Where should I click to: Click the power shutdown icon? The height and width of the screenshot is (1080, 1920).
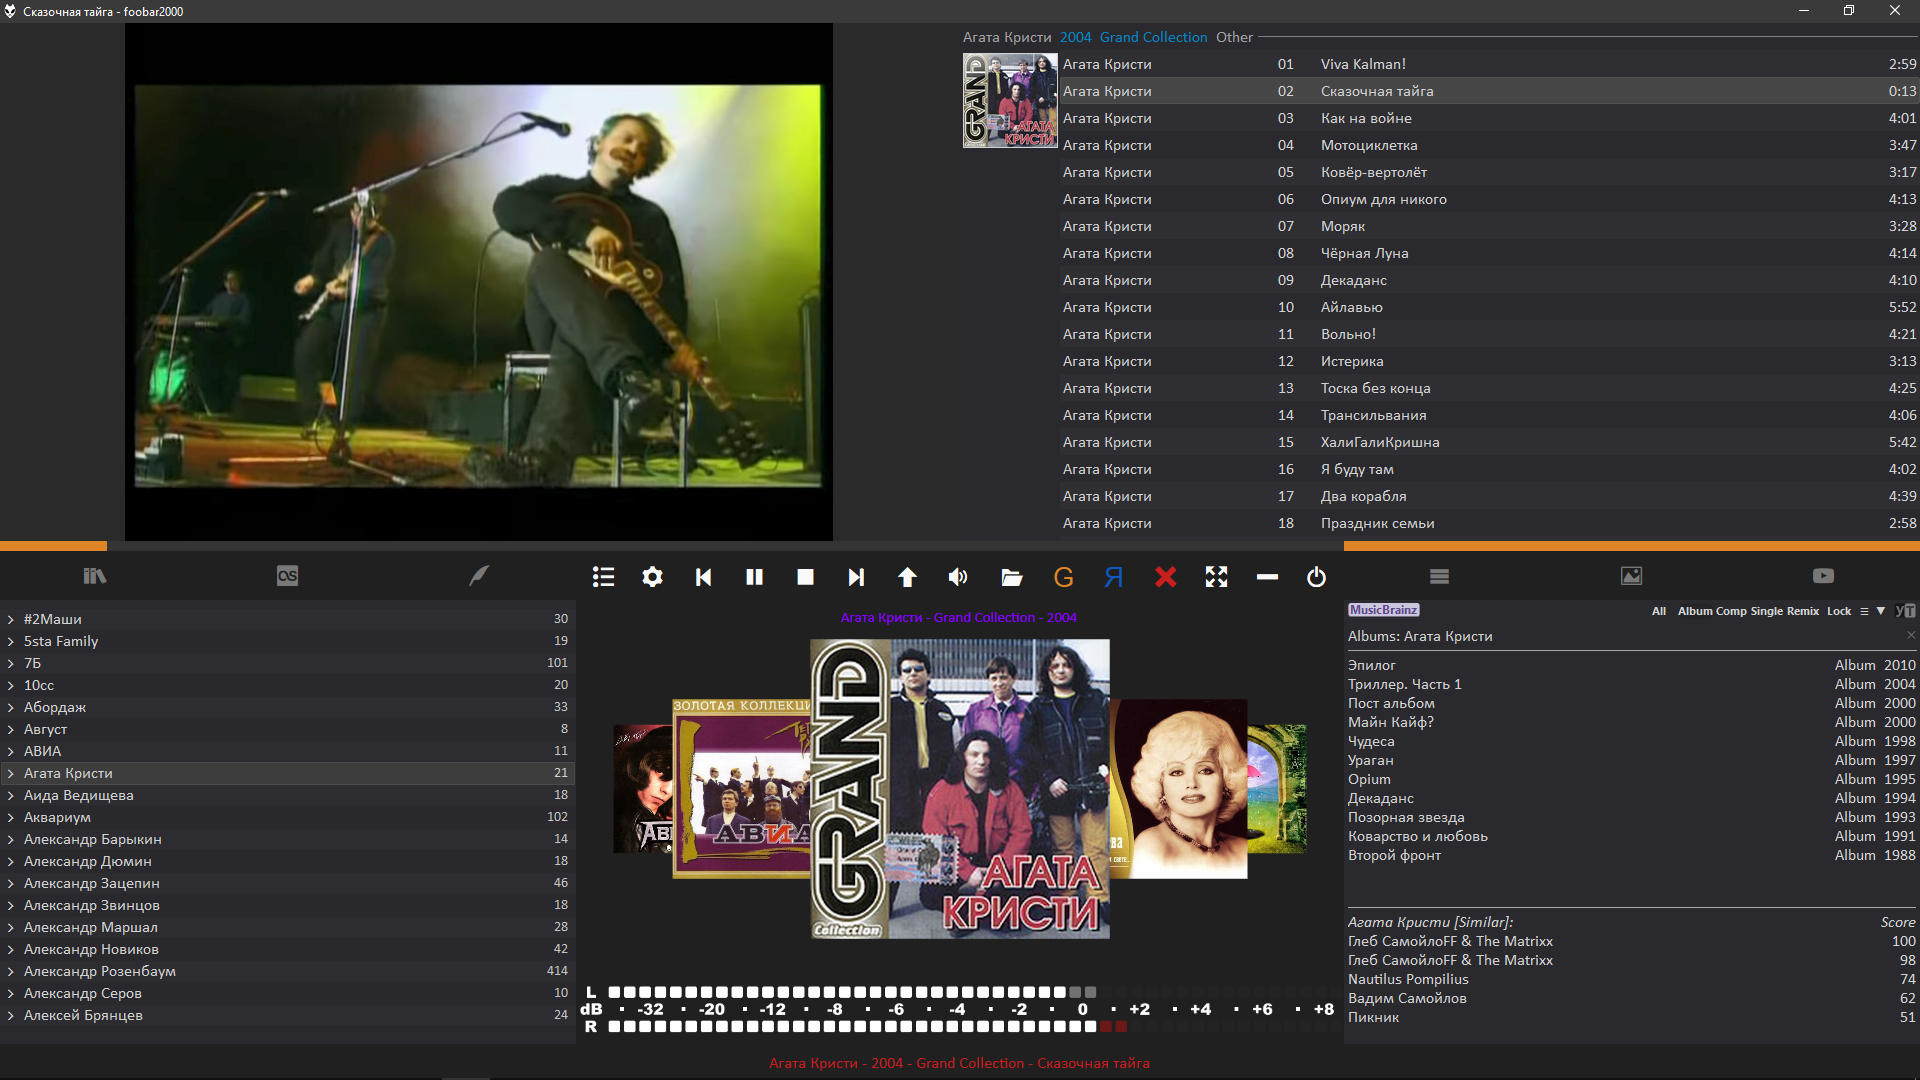tap(1316, 577)
